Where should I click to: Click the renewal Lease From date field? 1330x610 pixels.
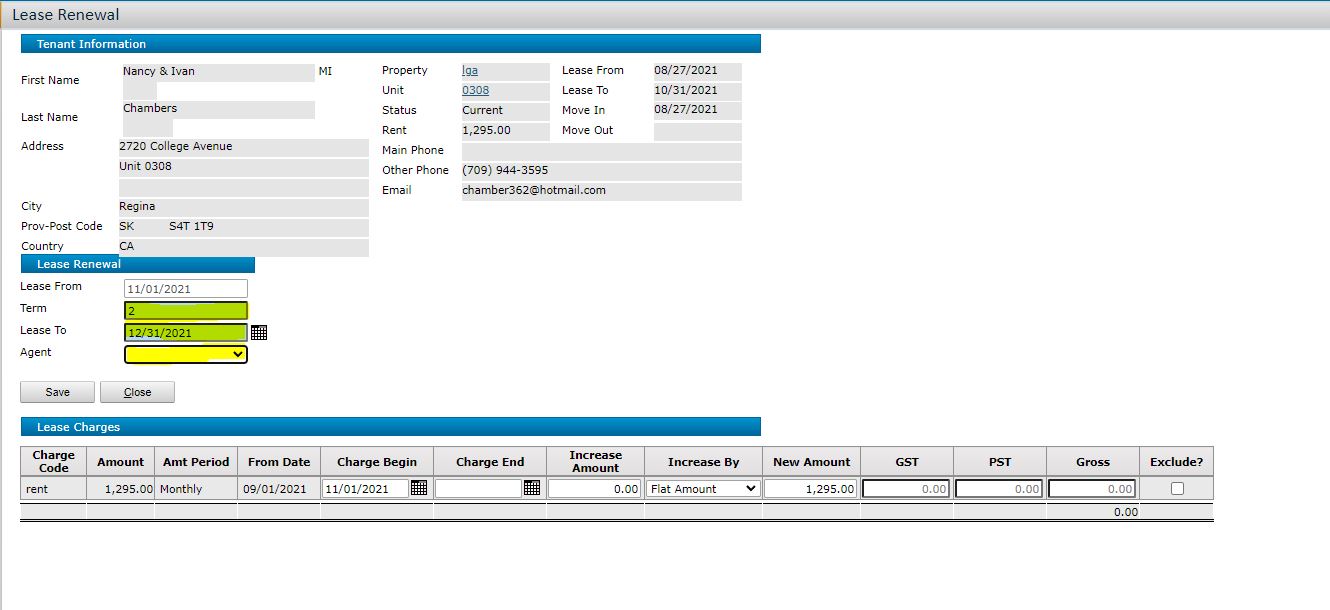click(x=186, y=288)
